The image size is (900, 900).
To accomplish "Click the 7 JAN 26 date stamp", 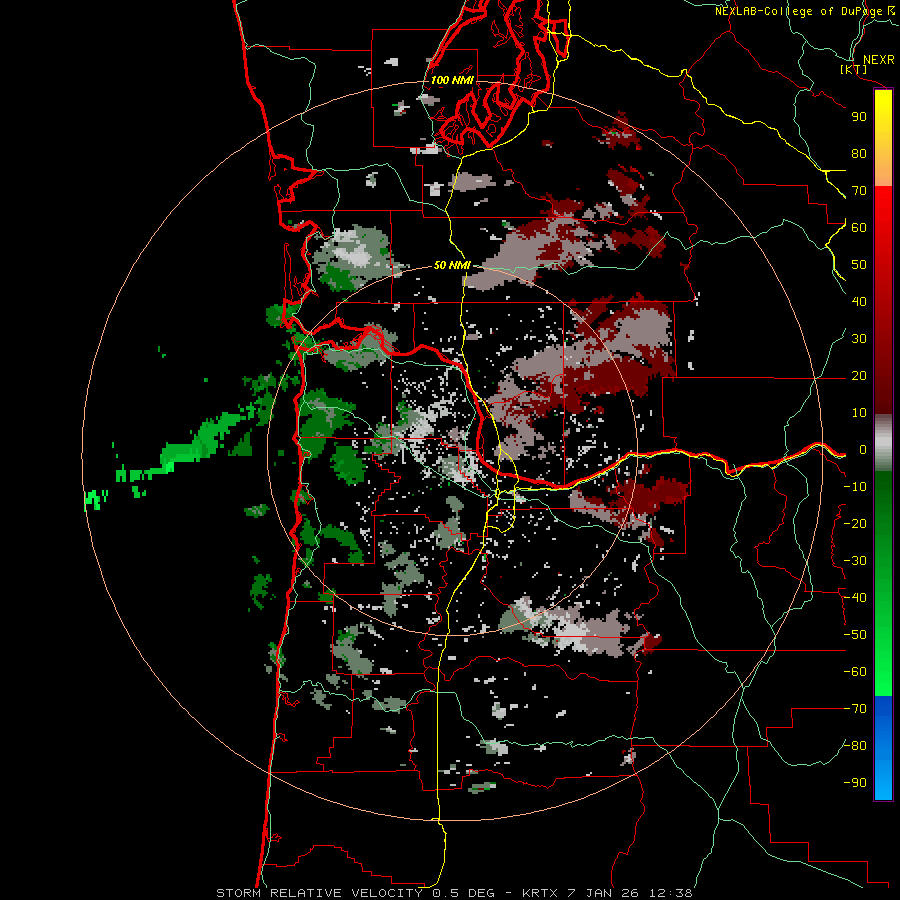I will coord(604,893).
